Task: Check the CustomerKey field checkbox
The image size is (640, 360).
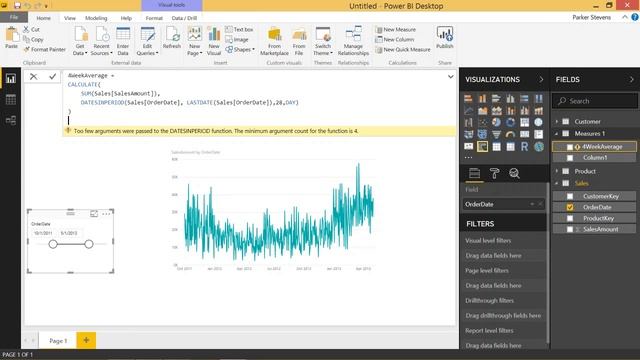Action: pos(570,196)
